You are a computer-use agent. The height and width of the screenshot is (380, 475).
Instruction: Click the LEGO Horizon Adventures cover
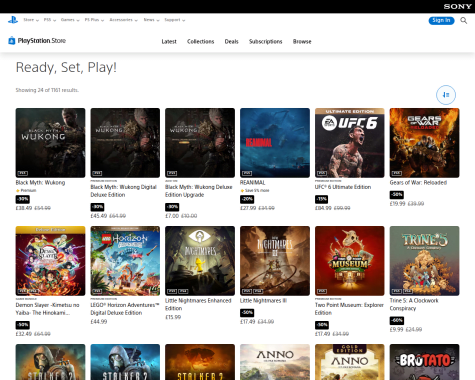click(125, 261)
